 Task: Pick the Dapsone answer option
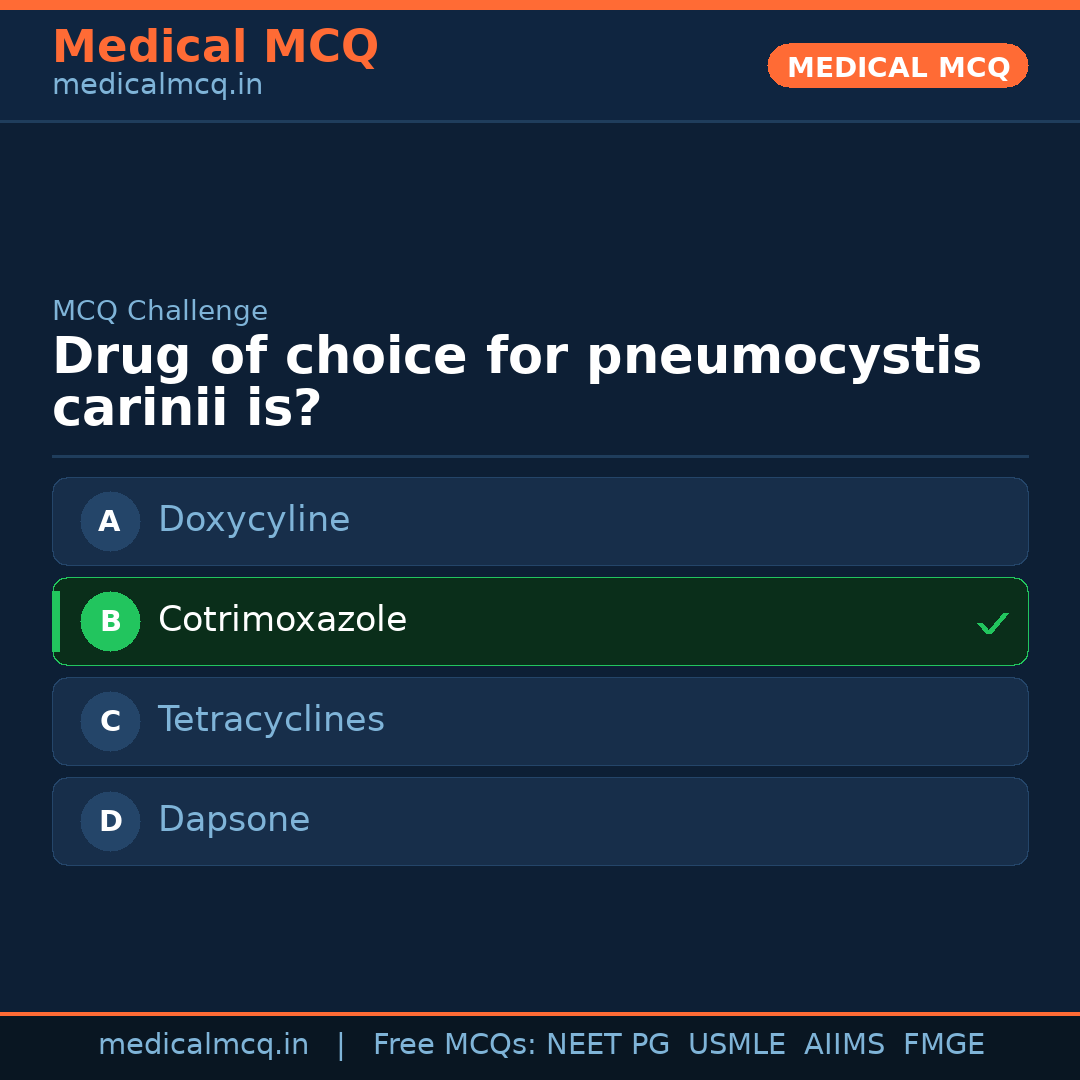point(540,821)
